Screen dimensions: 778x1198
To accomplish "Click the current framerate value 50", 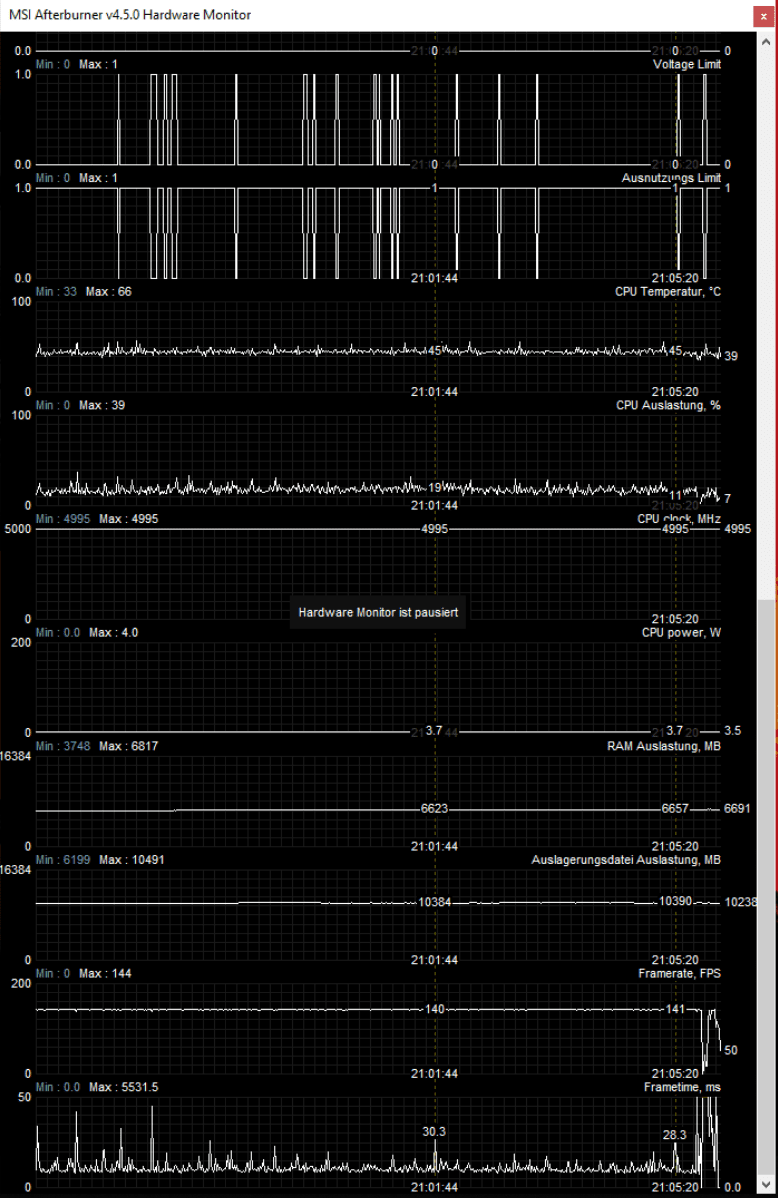I will (x=731, y=1051).
